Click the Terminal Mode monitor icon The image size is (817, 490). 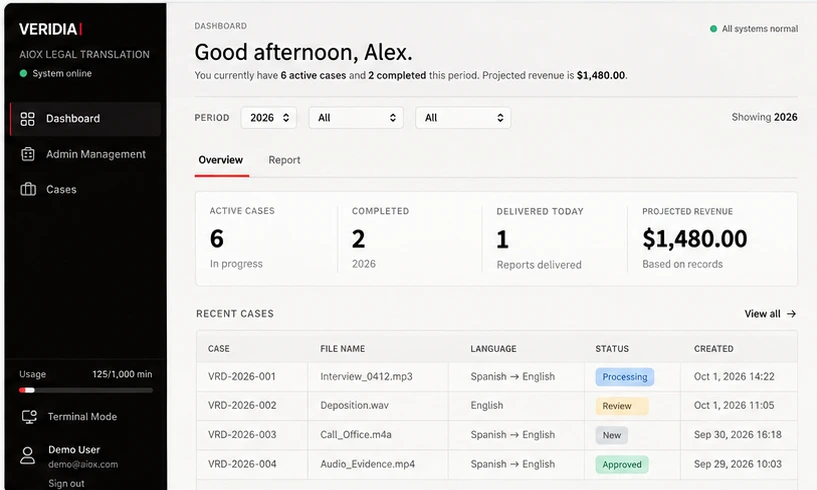click(x=29, y=416)
